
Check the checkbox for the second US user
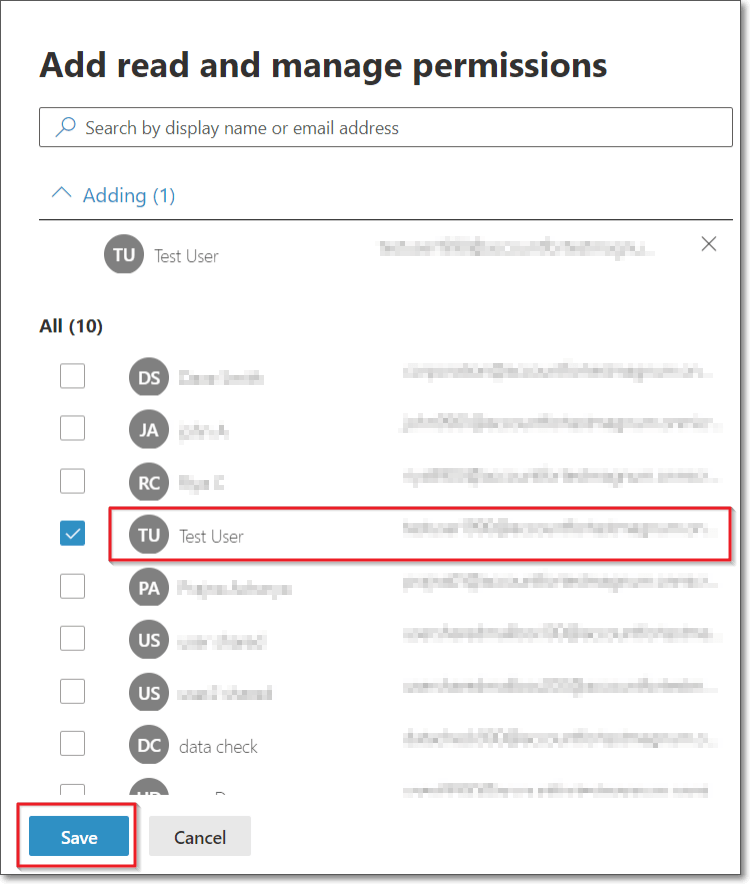click(72, 691)
